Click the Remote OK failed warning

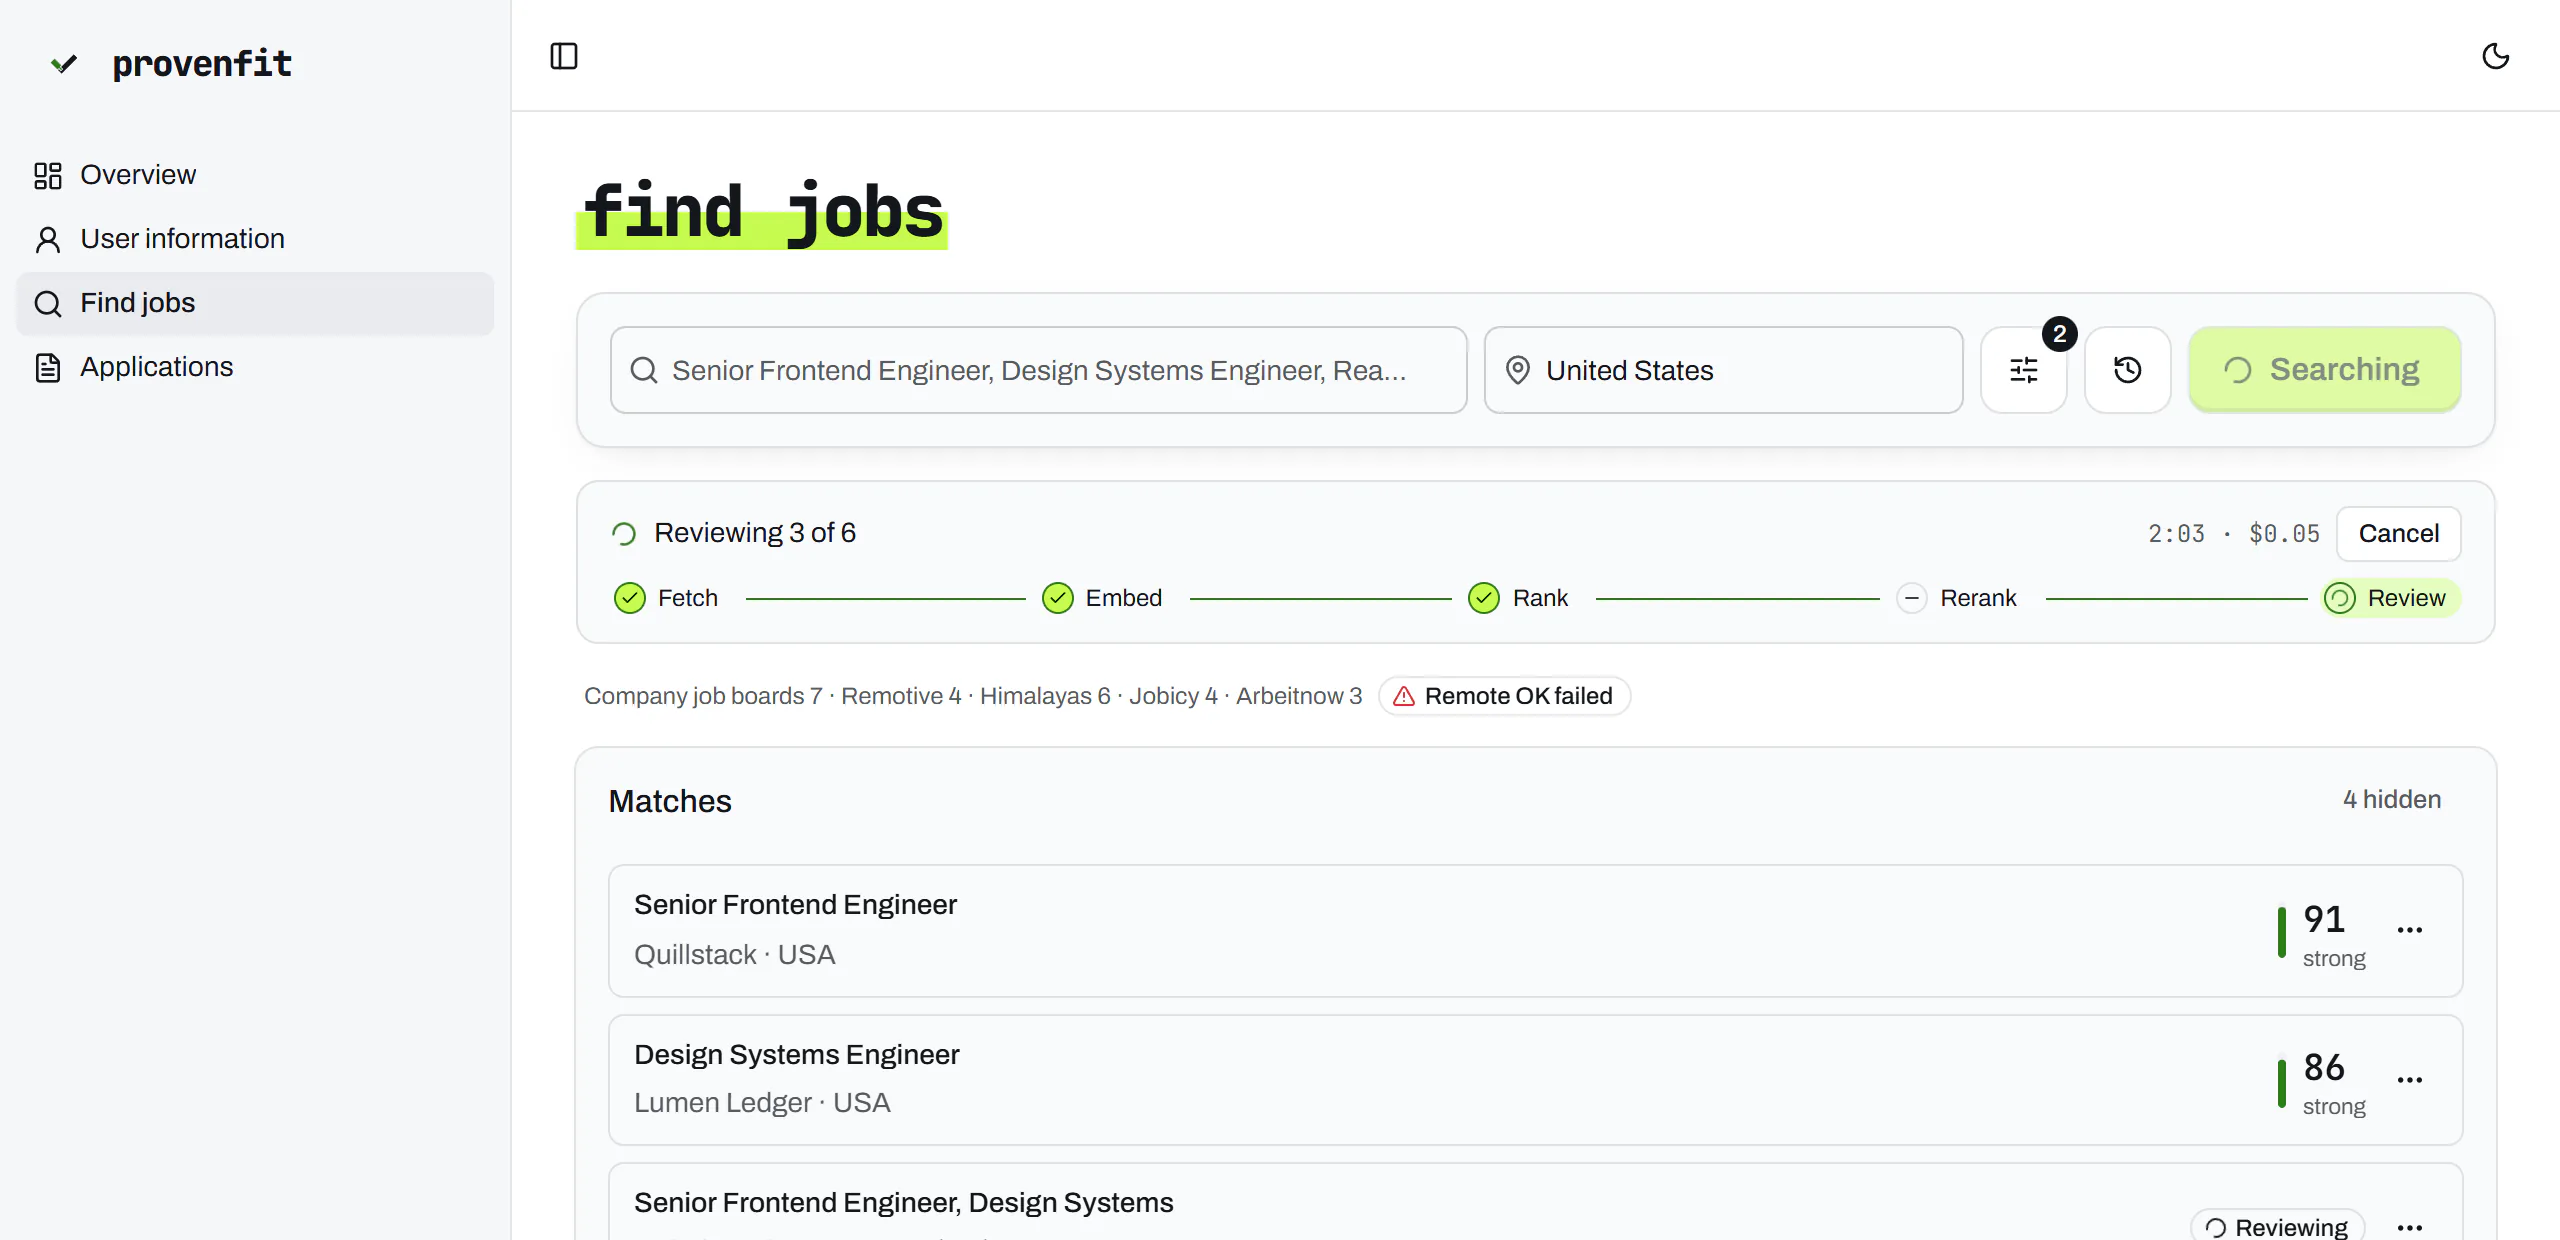point(1505,696)
